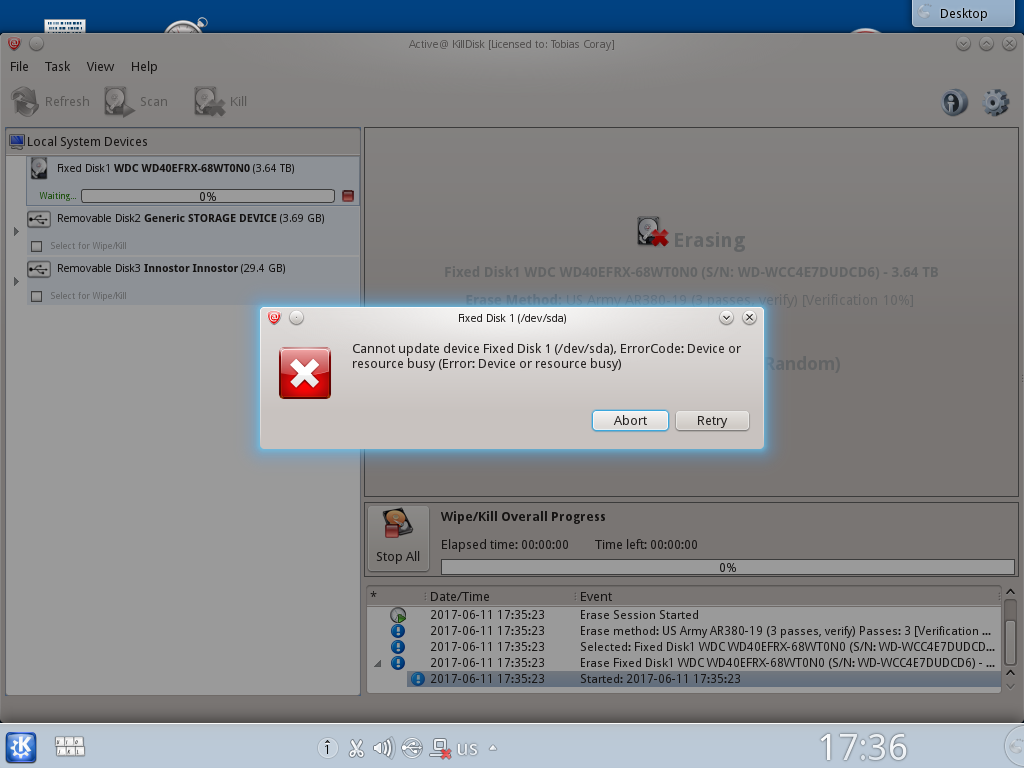Click the main window's round pin button
This screenshot has height=768, width=1024.
[37, 44]
